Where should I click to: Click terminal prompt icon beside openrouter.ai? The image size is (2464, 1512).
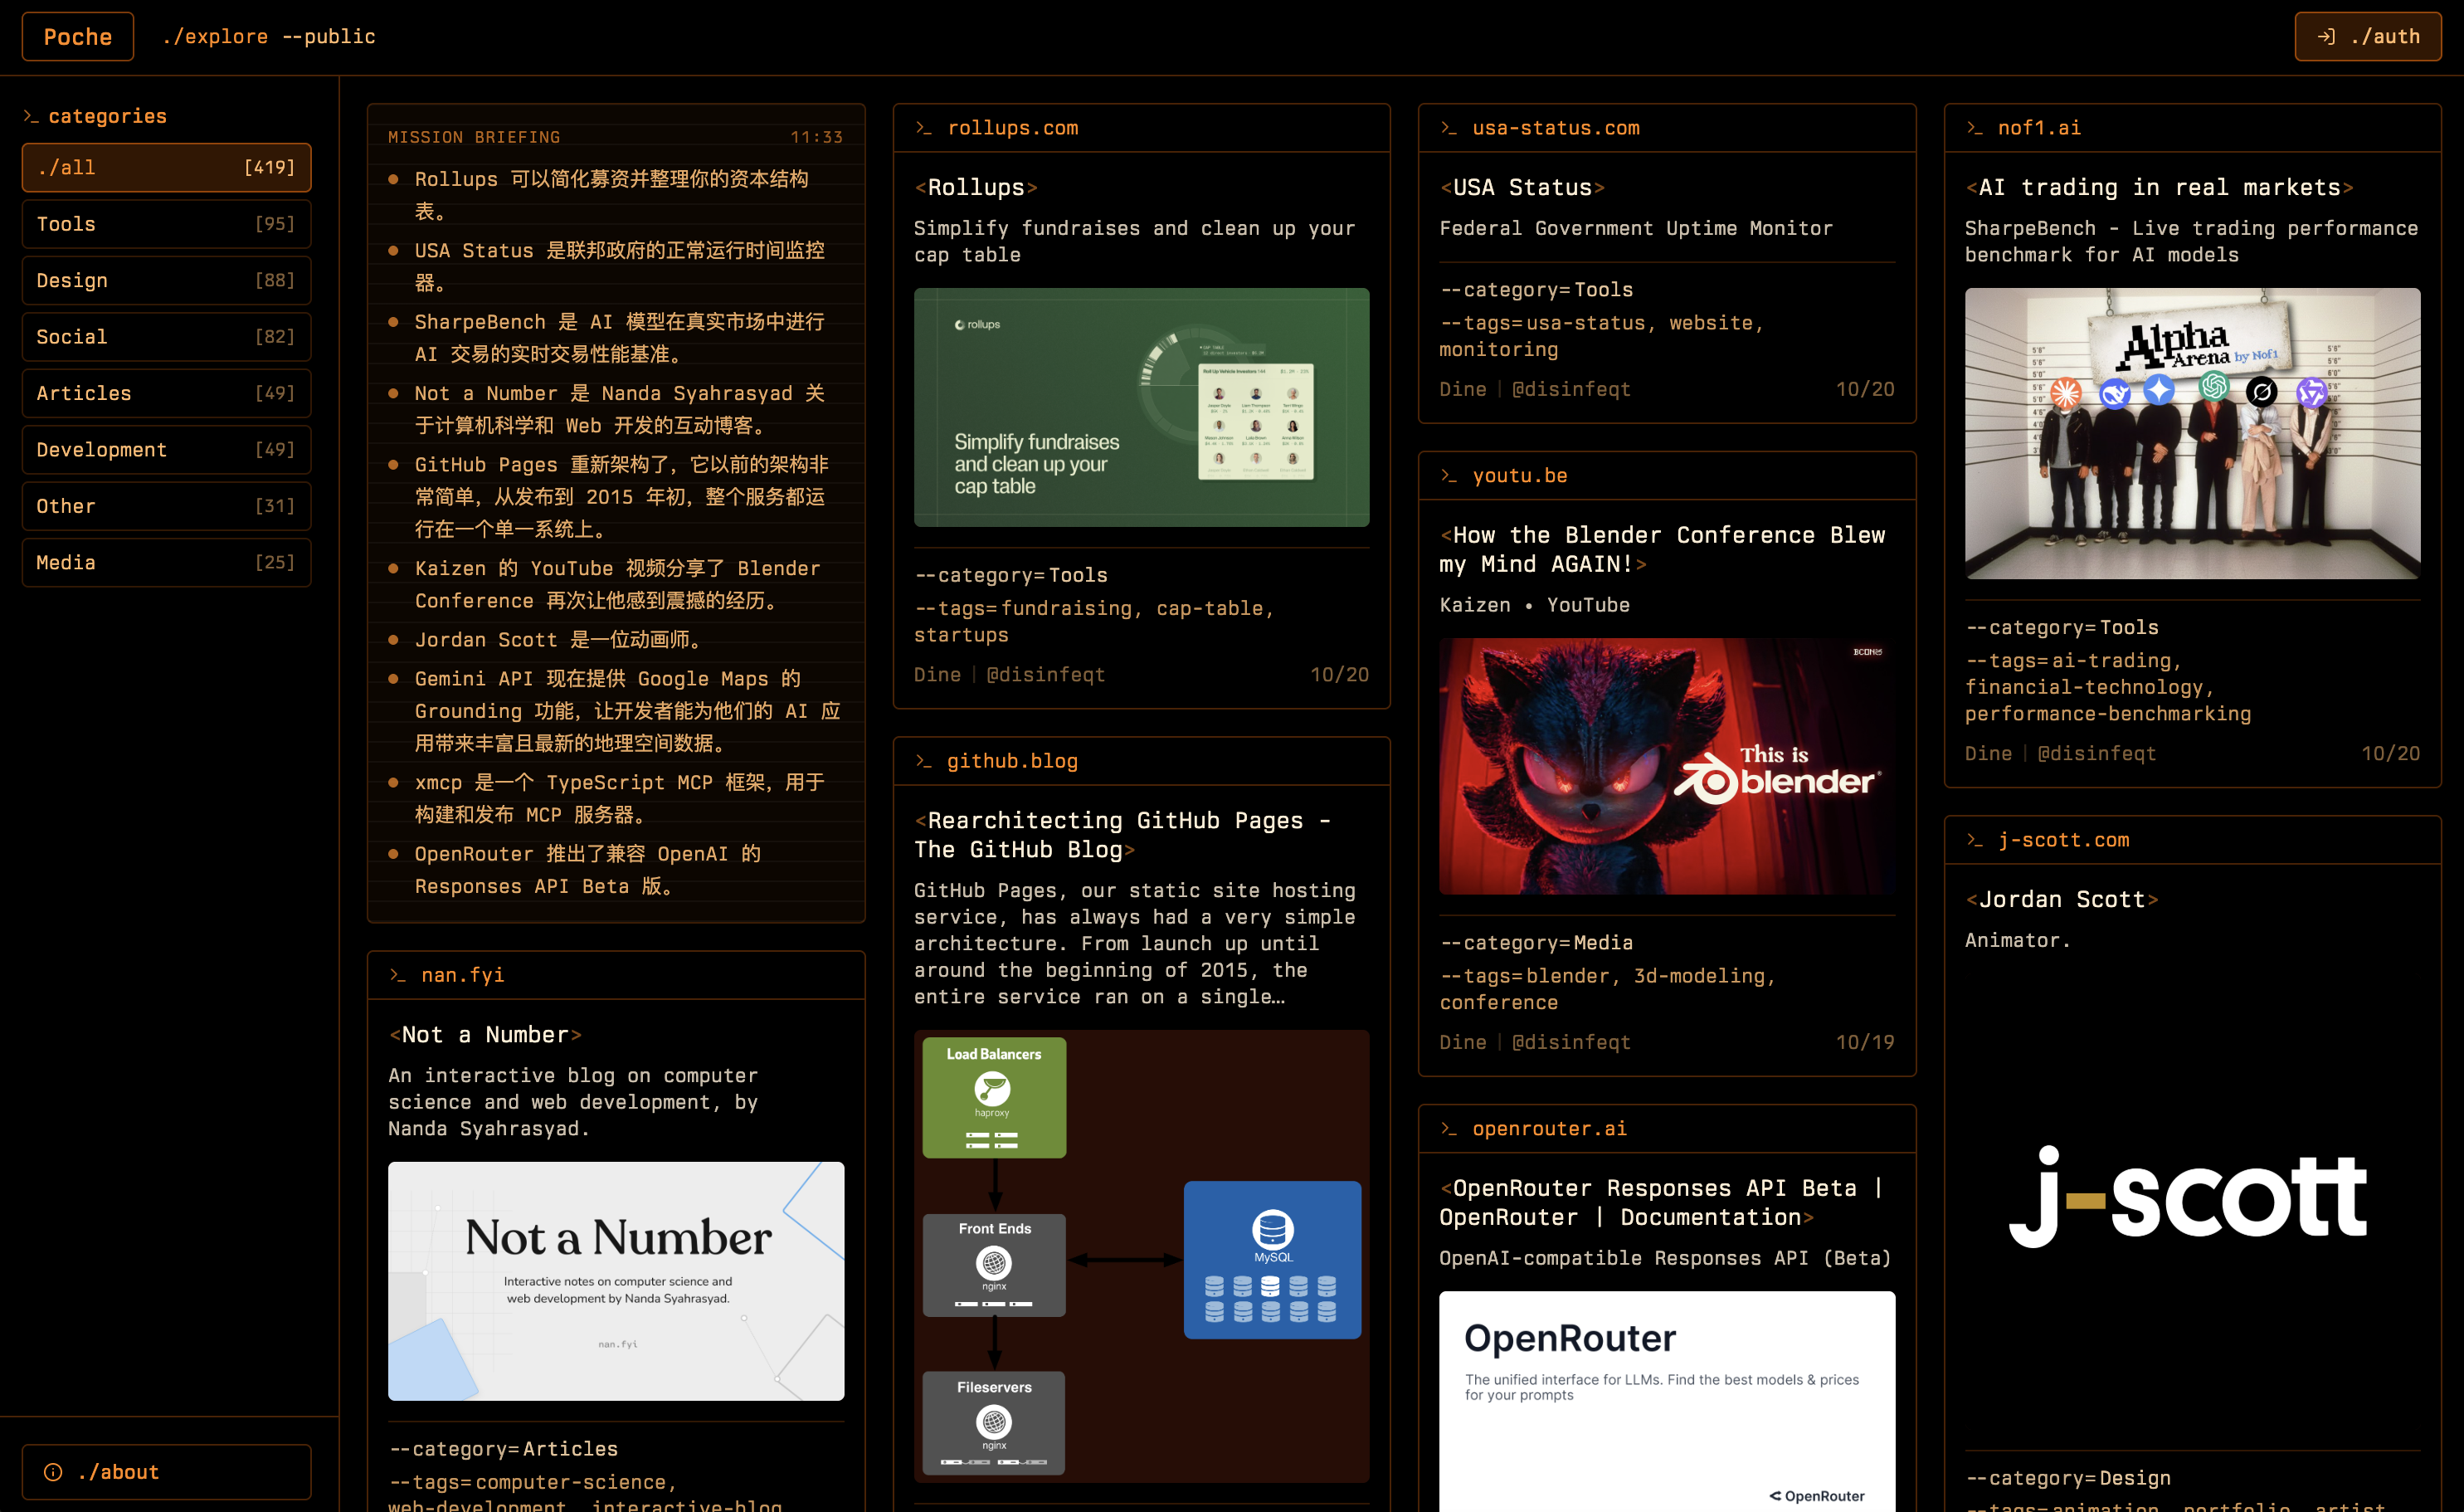pos(1449,1129)
